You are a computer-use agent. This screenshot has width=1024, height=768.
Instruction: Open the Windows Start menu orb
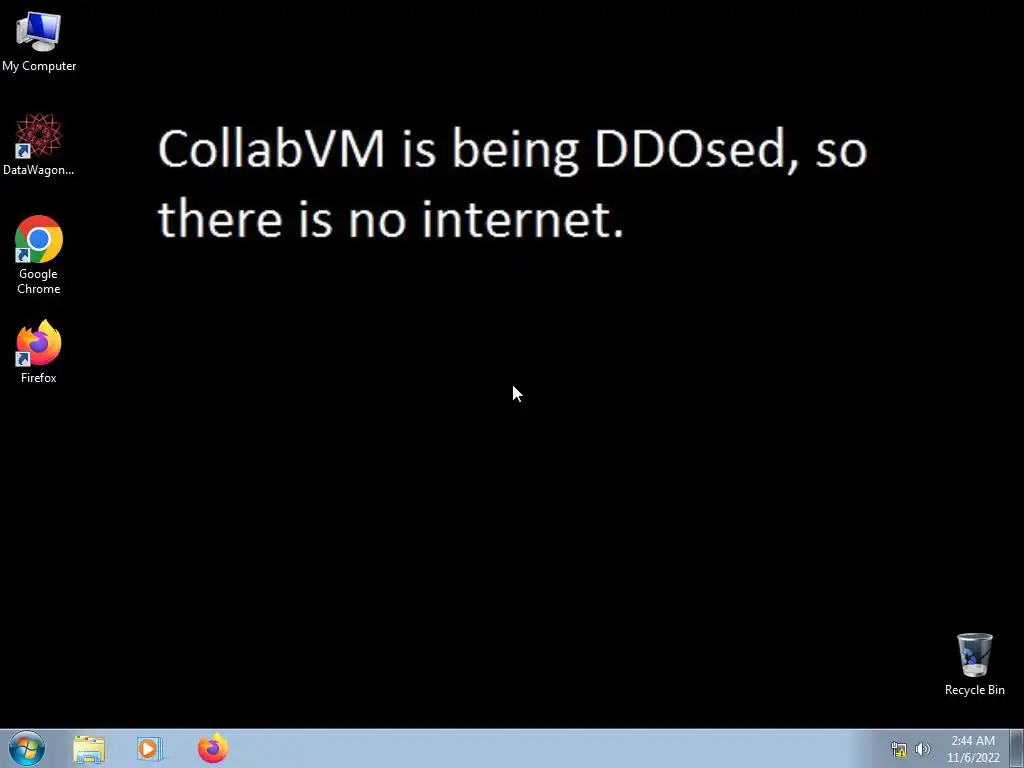(27, 748)
